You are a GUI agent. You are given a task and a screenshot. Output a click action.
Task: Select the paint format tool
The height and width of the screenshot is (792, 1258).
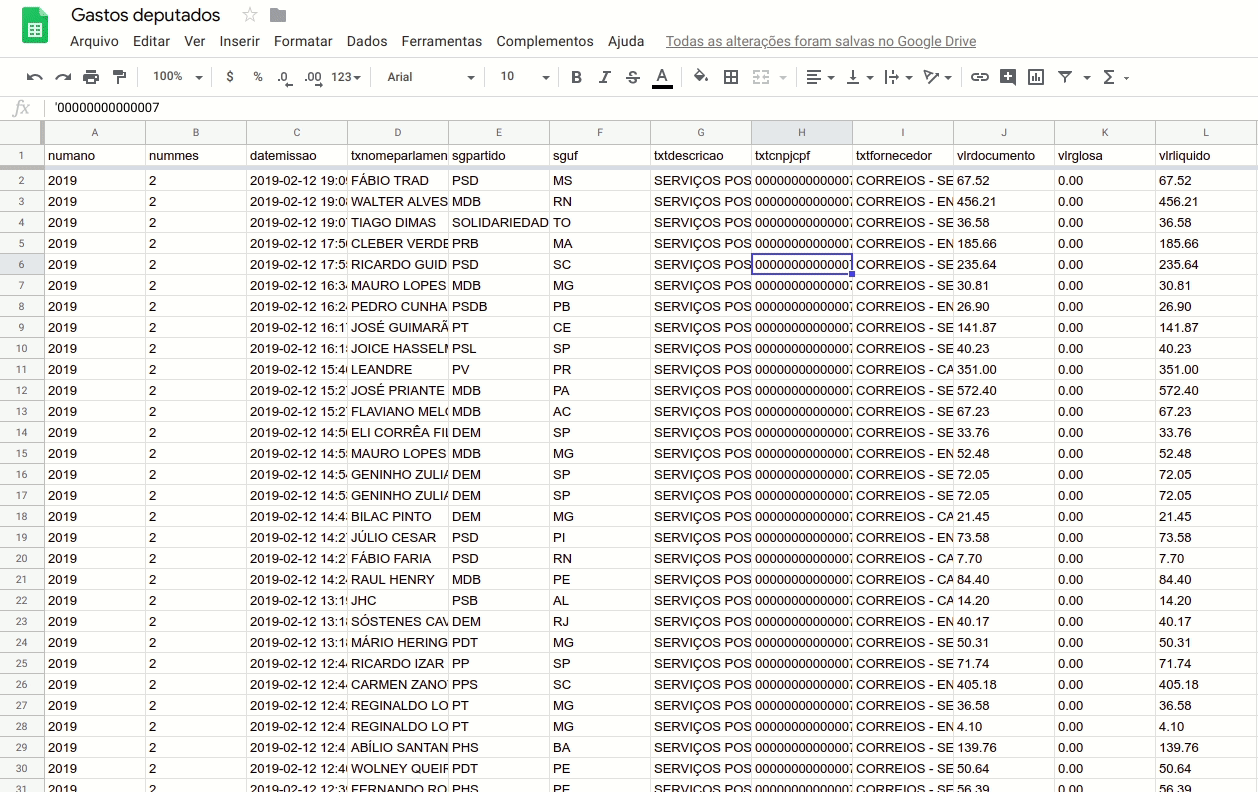click(120, 77)
